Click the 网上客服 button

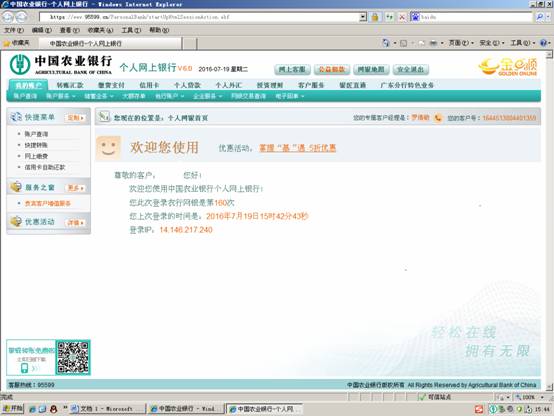click(292, 69)
